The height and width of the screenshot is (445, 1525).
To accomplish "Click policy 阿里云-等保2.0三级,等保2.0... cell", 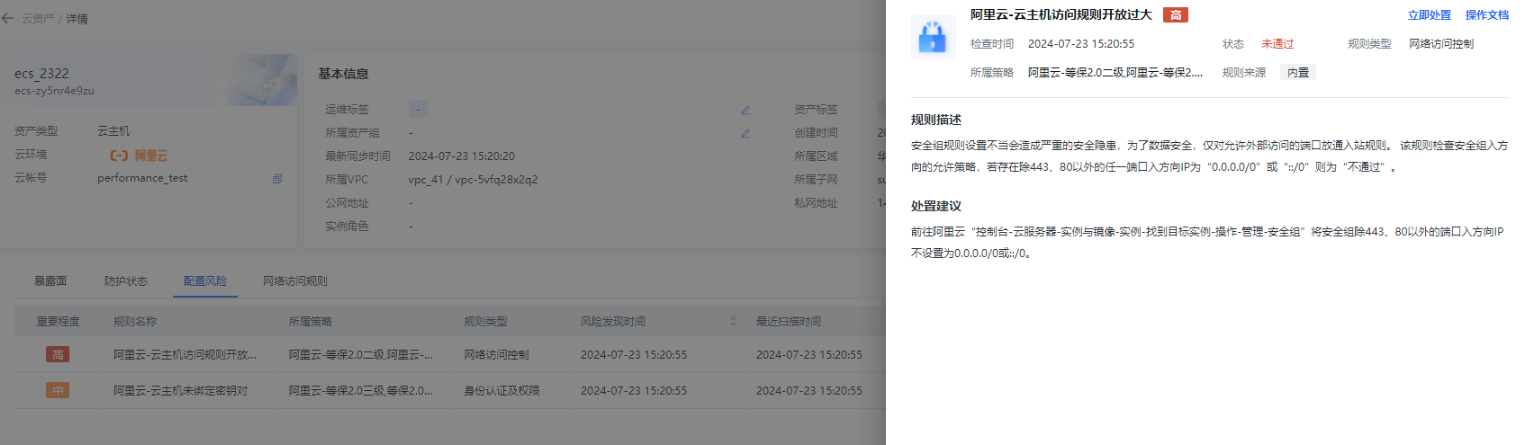I will [360, 390].
